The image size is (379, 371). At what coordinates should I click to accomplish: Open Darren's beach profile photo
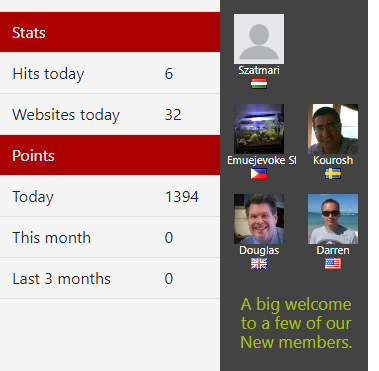point(333,219)
